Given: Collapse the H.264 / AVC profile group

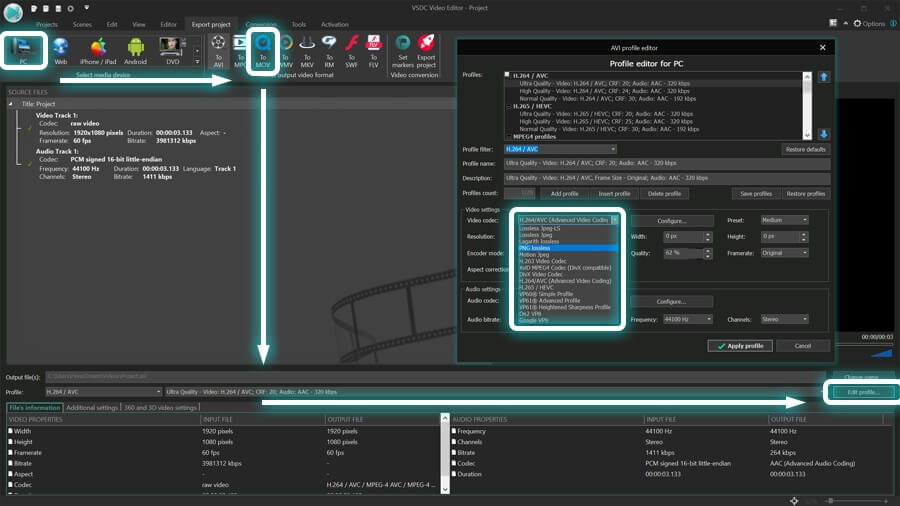Looking at the screenshot, I should tap(507, 75).
